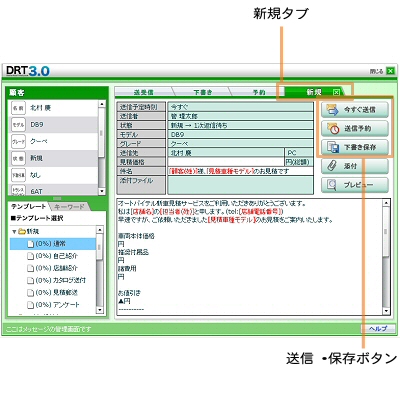
Task: Select the 新規 tab
Action: click(314, 92)
